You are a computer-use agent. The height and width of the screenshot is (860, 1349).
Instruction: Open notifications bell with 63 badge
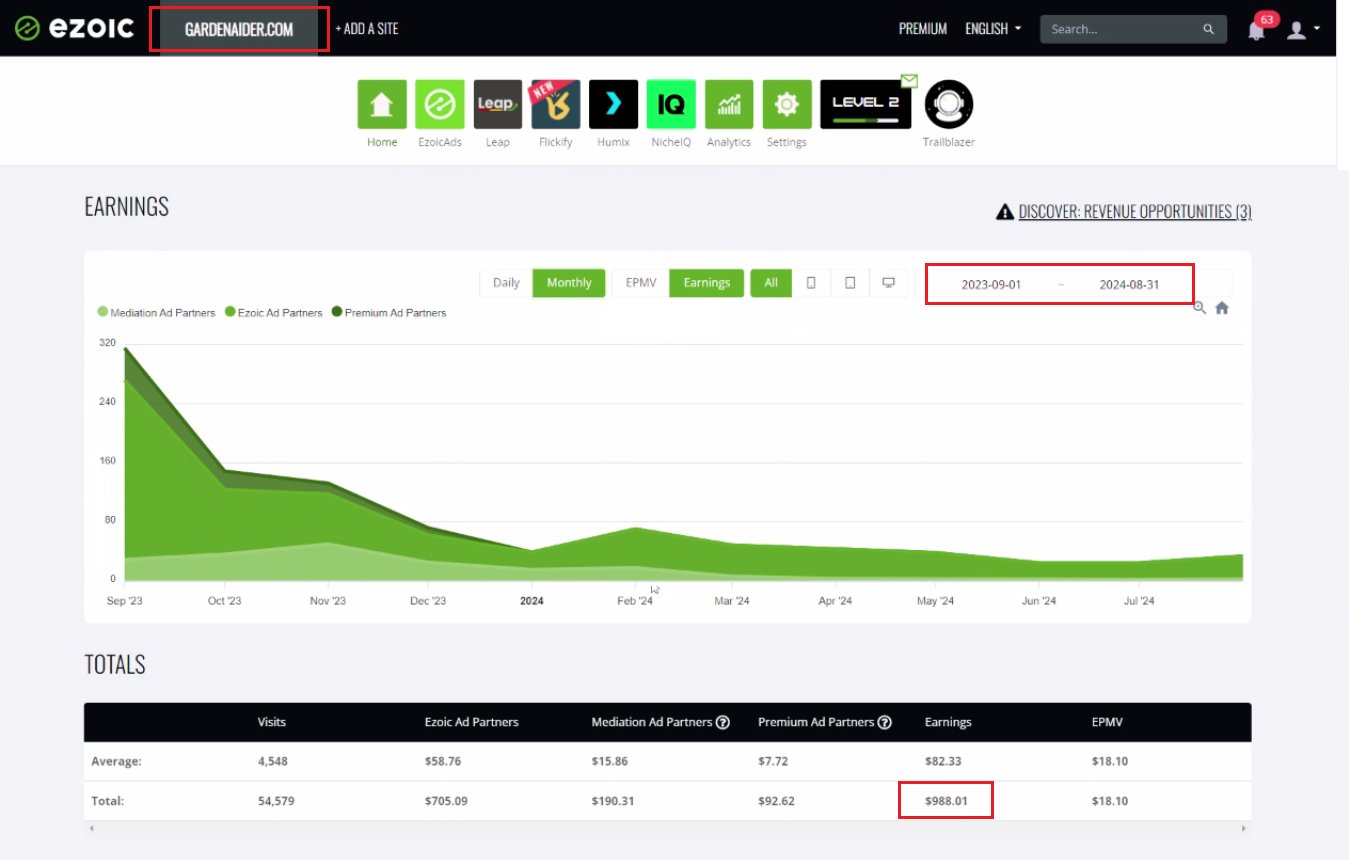1257,29
